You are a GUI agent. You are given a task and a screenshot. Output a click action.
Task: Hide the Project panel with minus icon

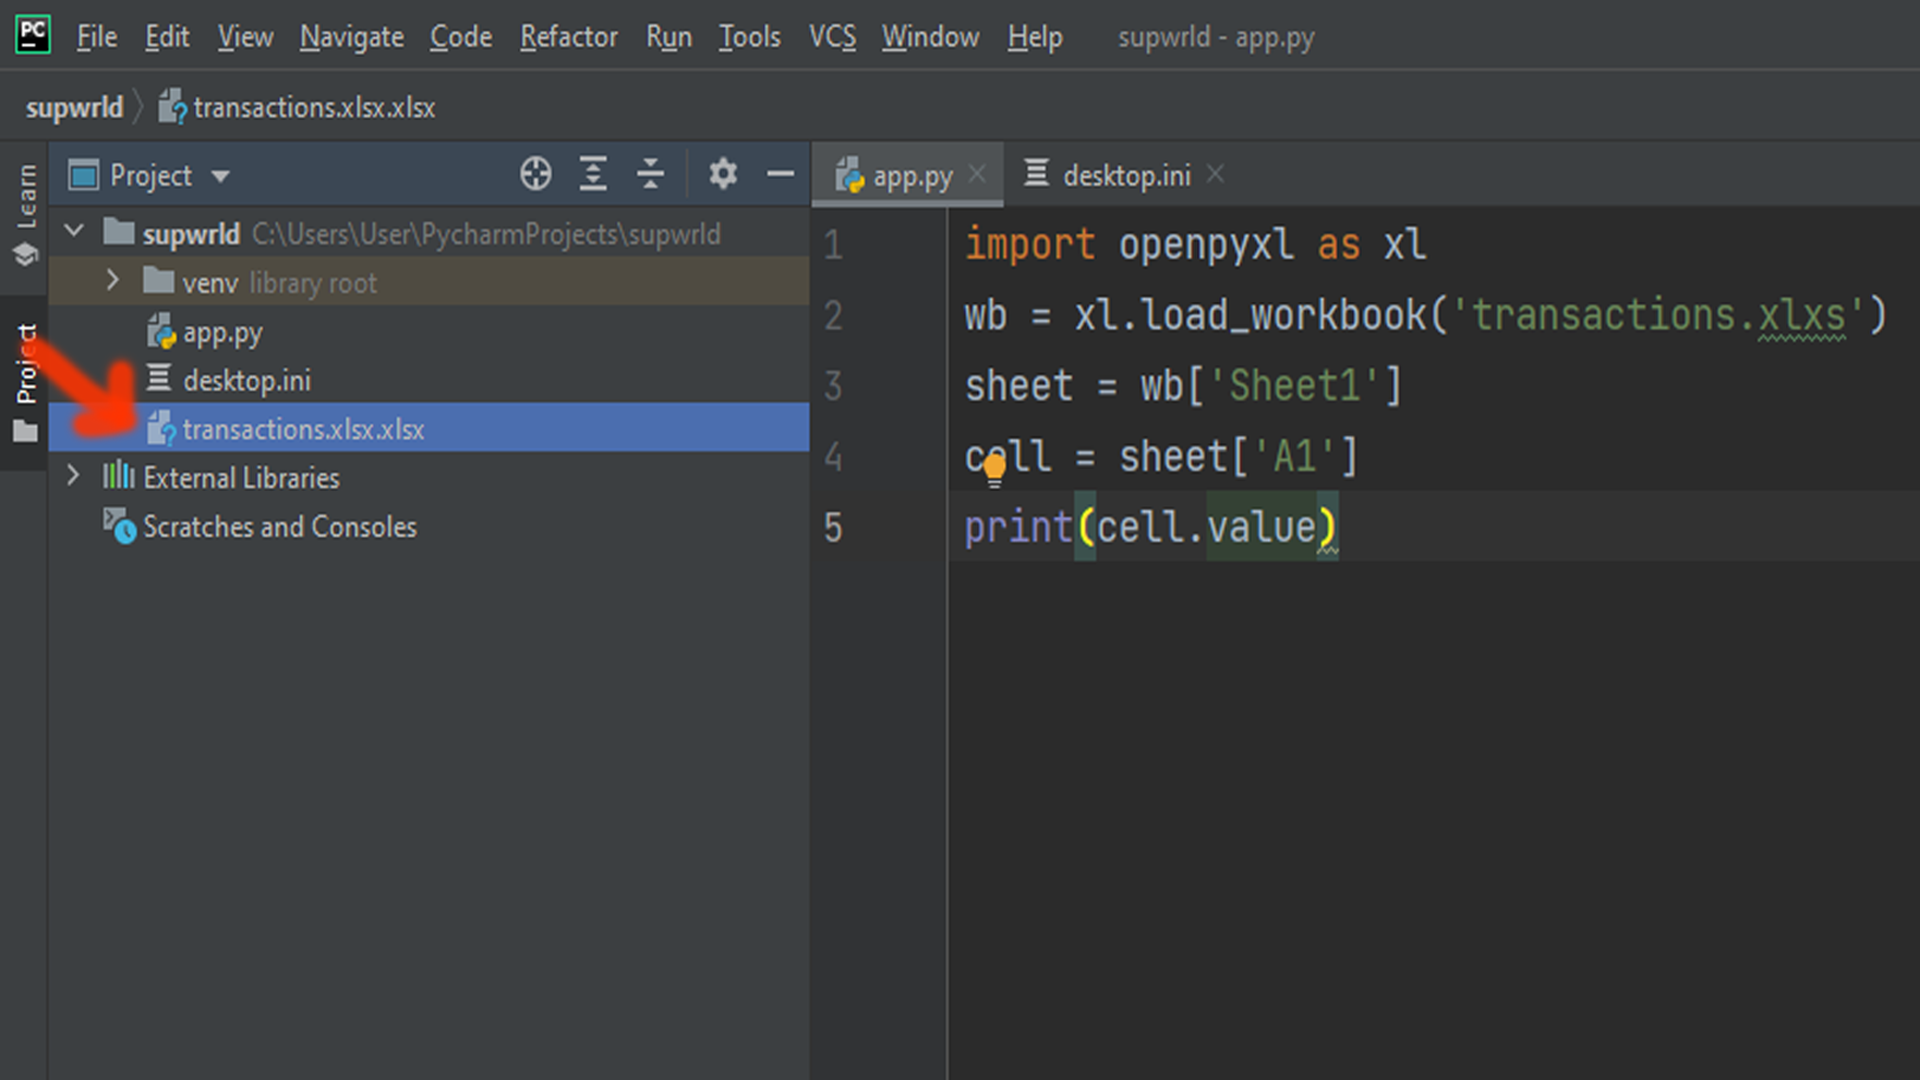pos(780,174)
